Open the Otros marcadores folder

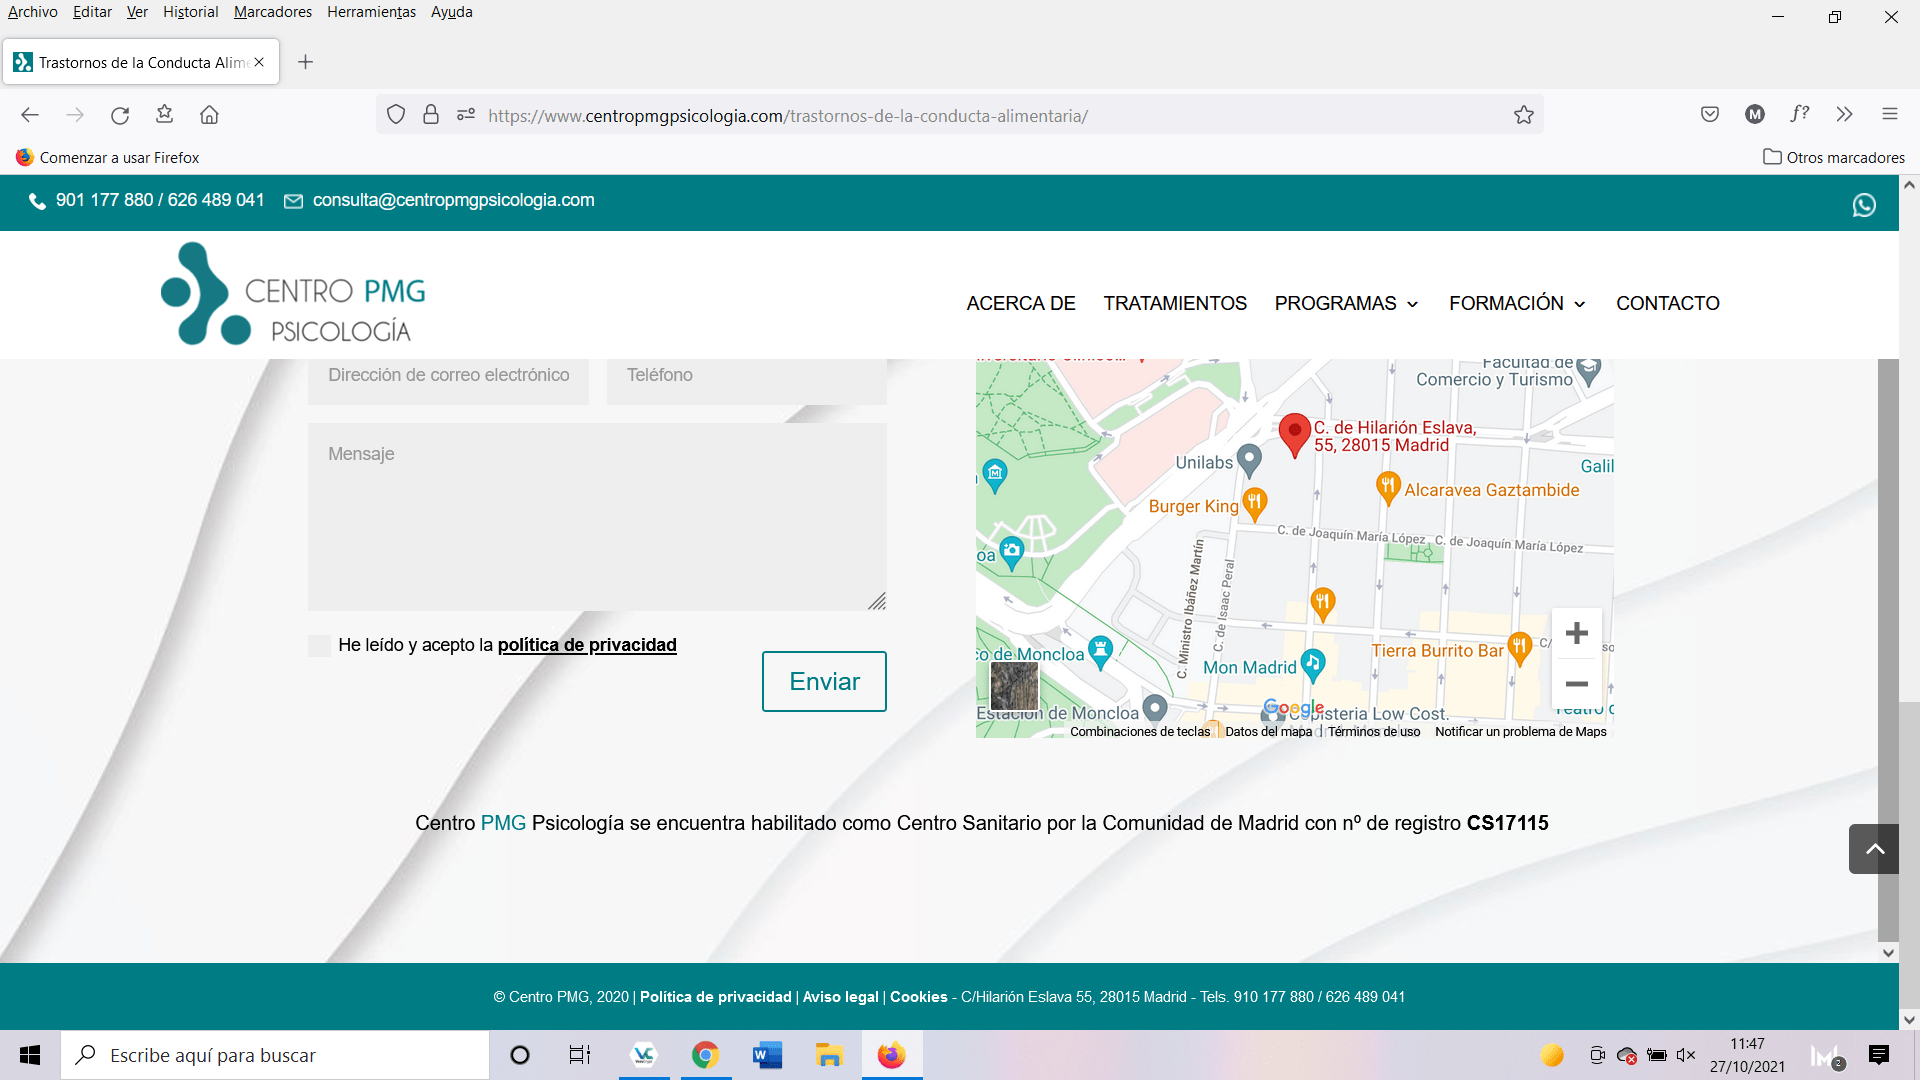click(1834, 158)
